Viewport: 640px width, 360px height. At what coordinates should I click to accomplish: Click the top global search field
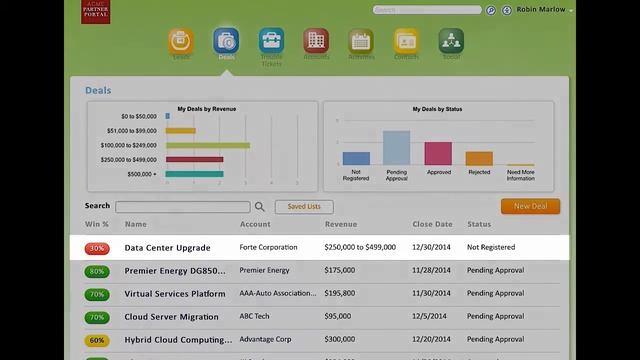[427, 10]
